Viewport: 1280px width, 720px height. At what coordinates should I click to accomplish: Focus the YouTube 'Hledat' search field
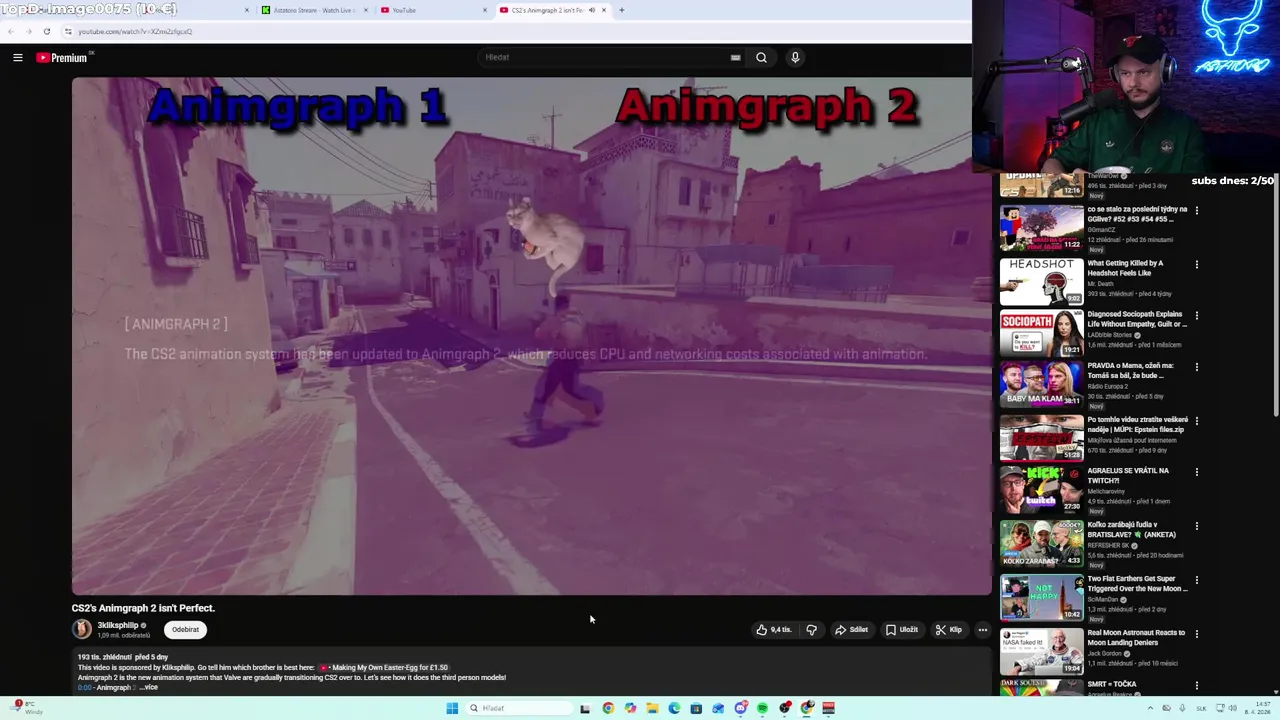click(x=606, y=58)
